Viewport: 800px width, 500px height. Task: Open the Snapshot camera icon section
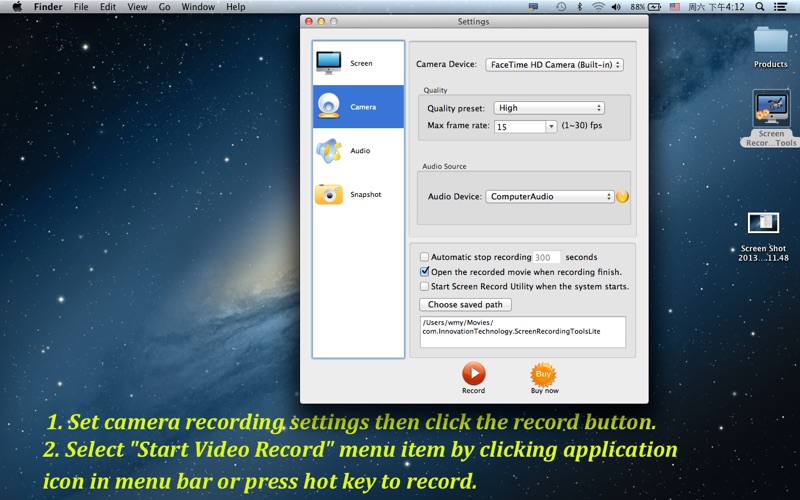point(329,194)
